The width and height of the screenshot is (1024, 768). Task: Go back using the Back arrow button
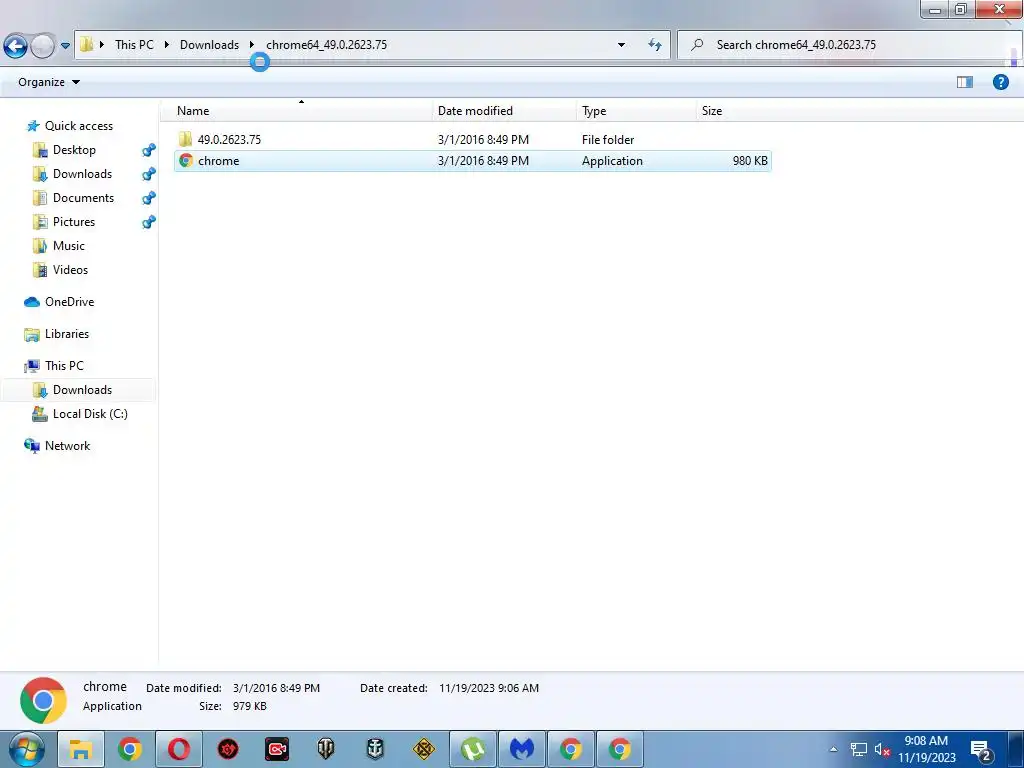coord(16,46)
